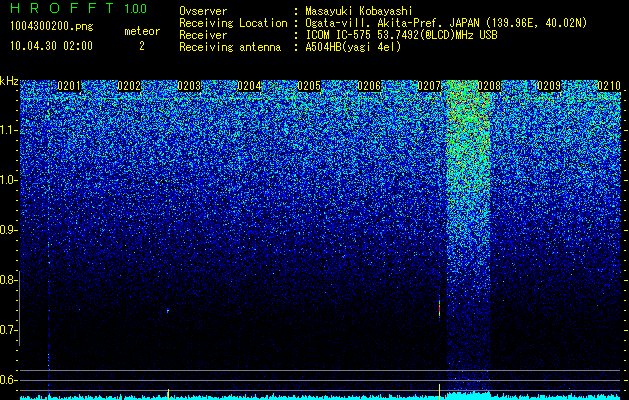Image resolution: width=629 pixels, height=400 pixels.
Task: Click the receiving location line Ogata-vill. Akita-Pref.
Action: click(446, 23)
